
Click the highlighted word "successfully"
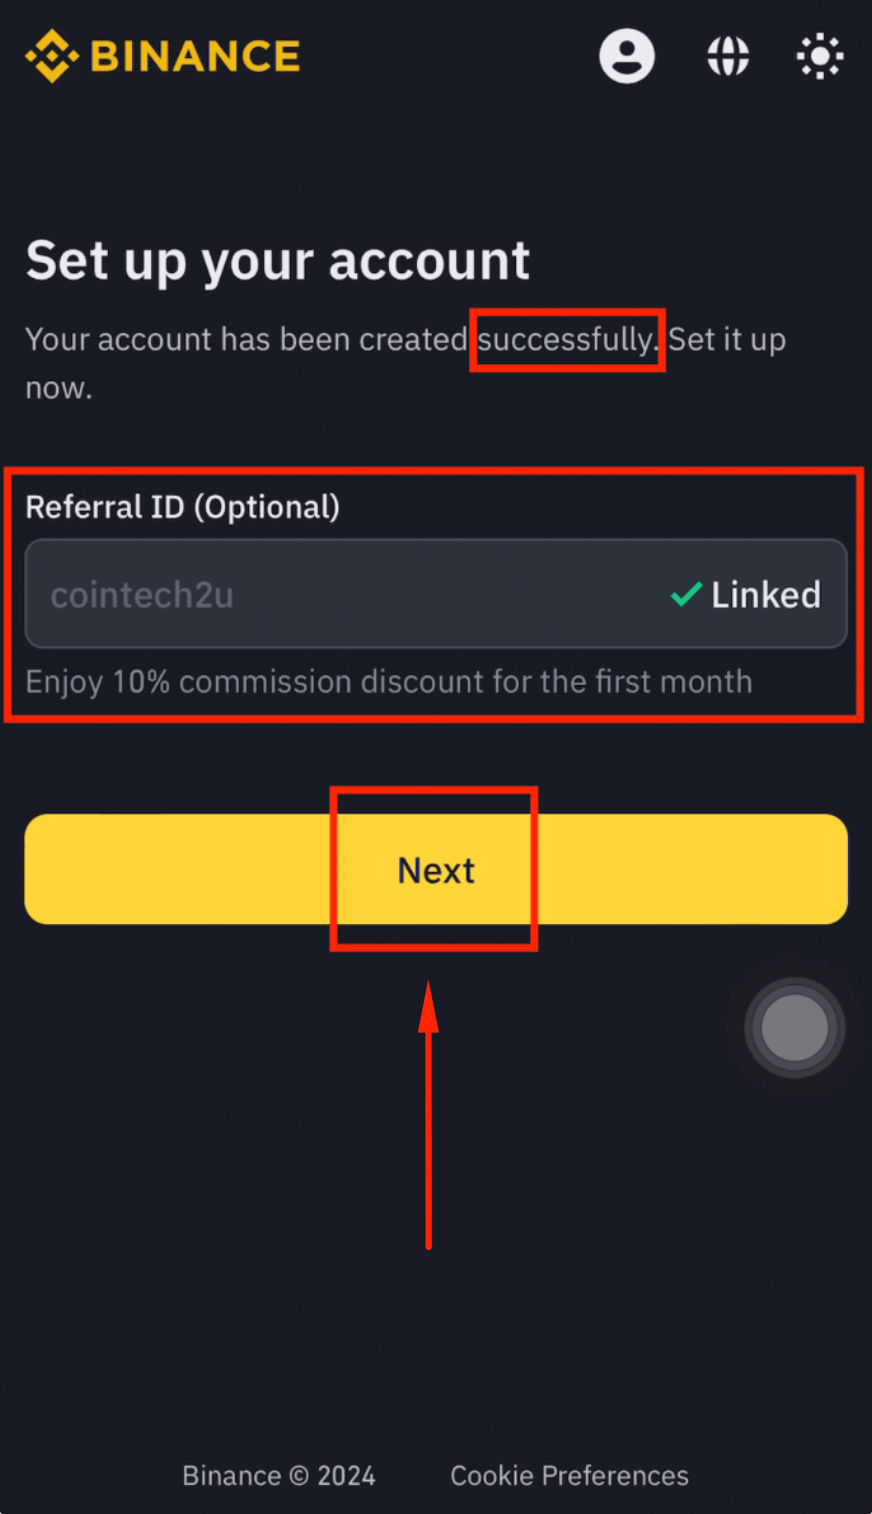(566, 340)
